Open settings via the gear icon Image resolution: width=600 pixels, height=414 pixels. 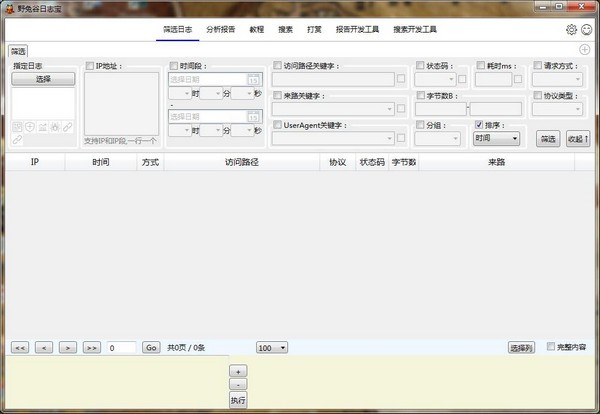pyautogui.click(x=571, y=29)
